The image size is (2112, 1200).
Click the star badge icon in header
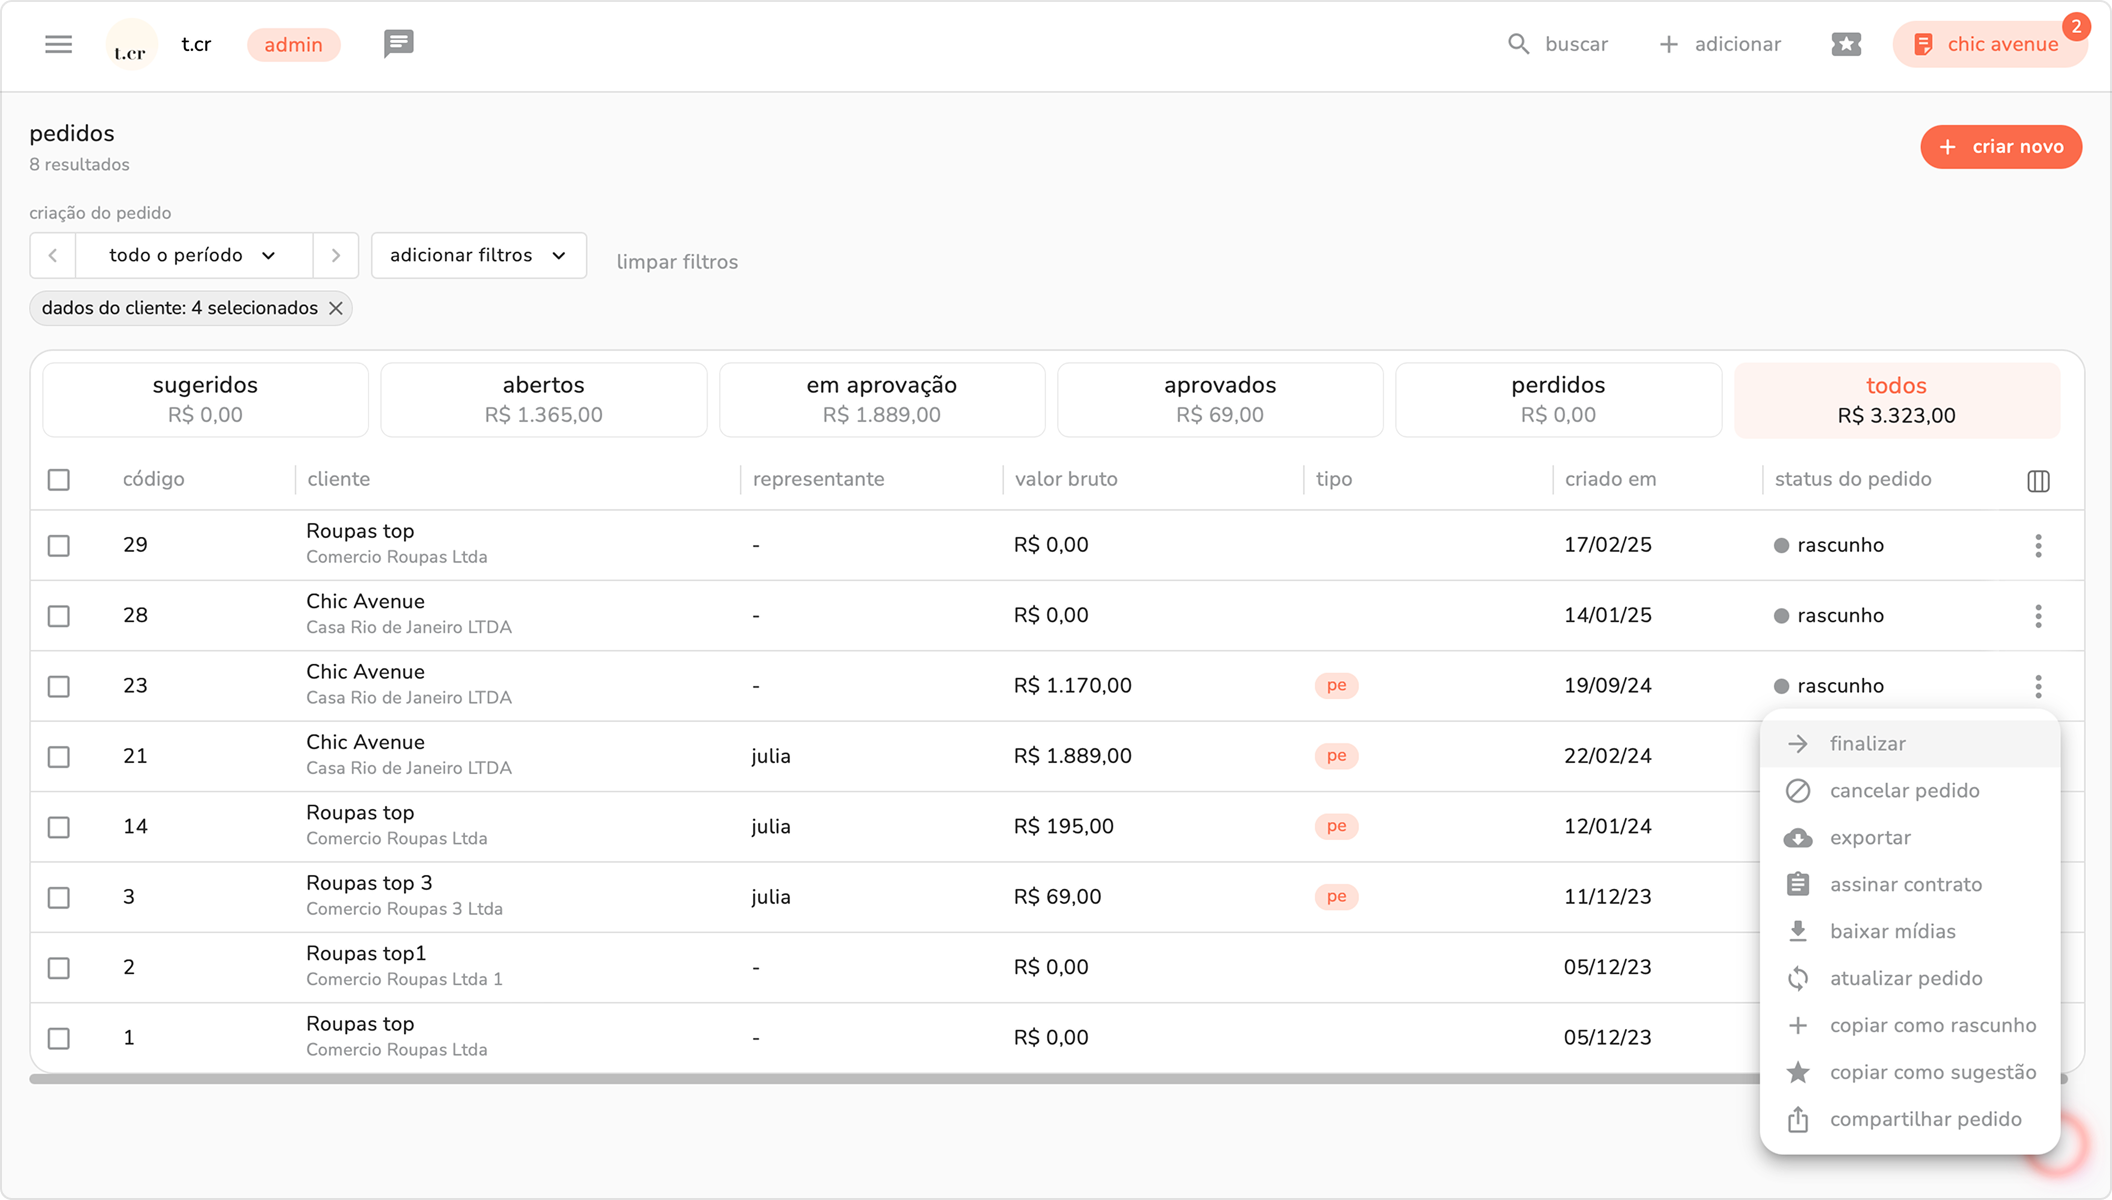click(x=1846, y=44)
